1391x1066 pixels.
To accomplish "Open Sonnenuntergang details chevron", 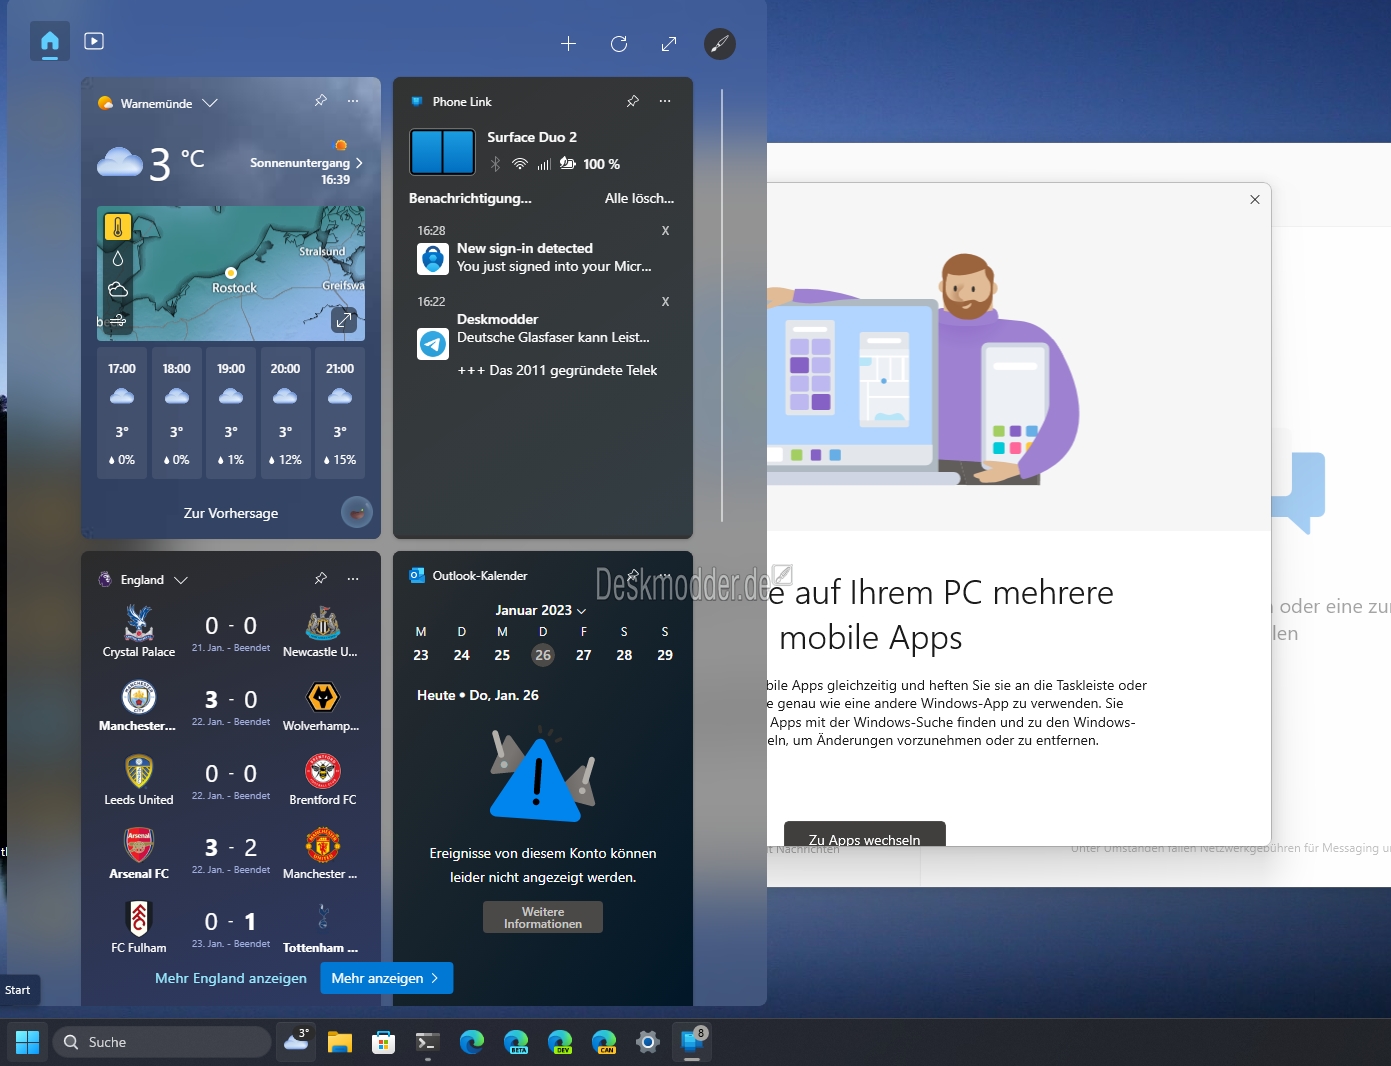I will [x=359, y=162].
